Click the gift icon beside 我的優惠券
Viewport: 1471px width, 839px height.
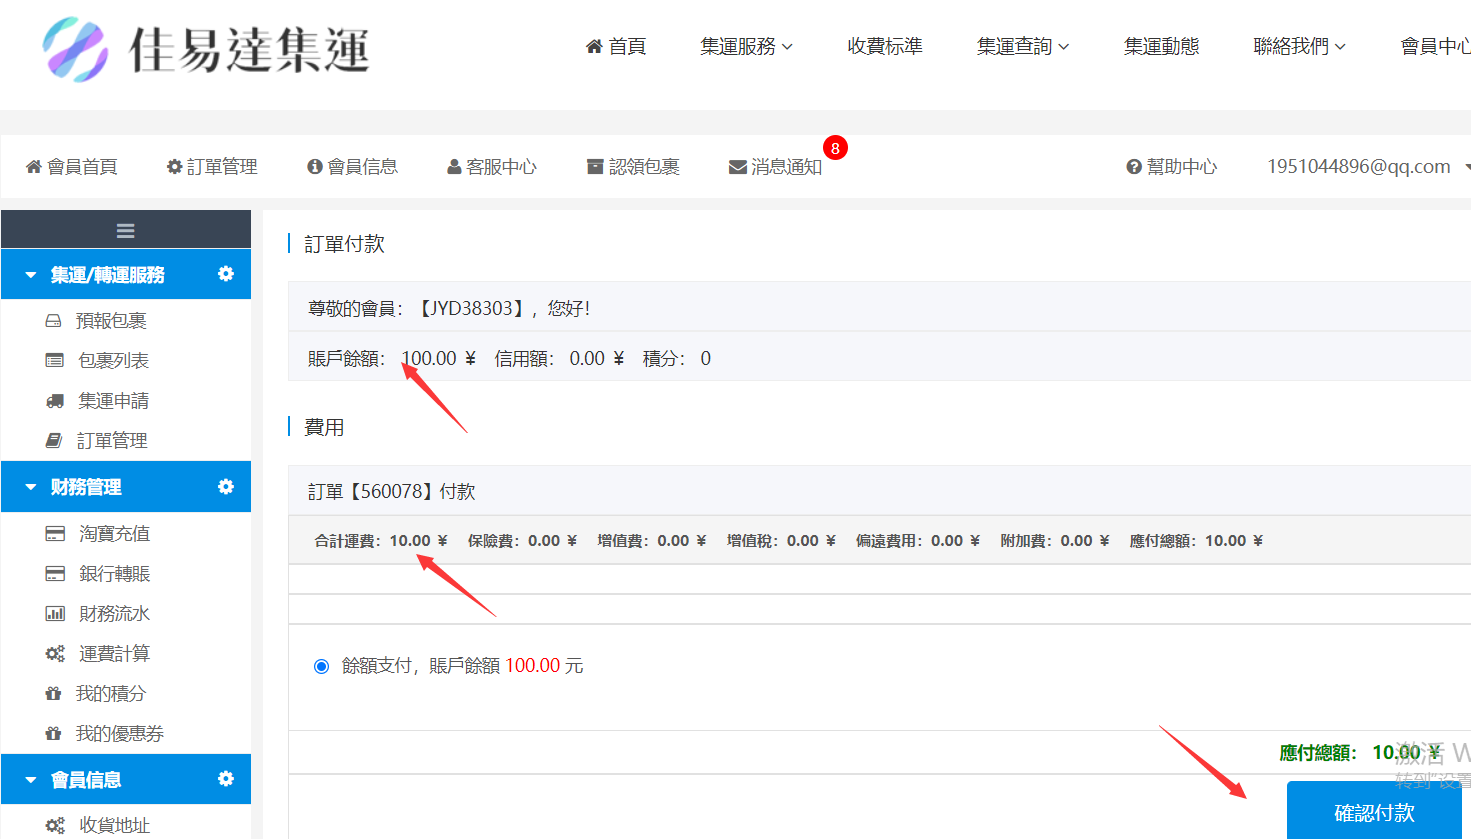tap(54, 733)
